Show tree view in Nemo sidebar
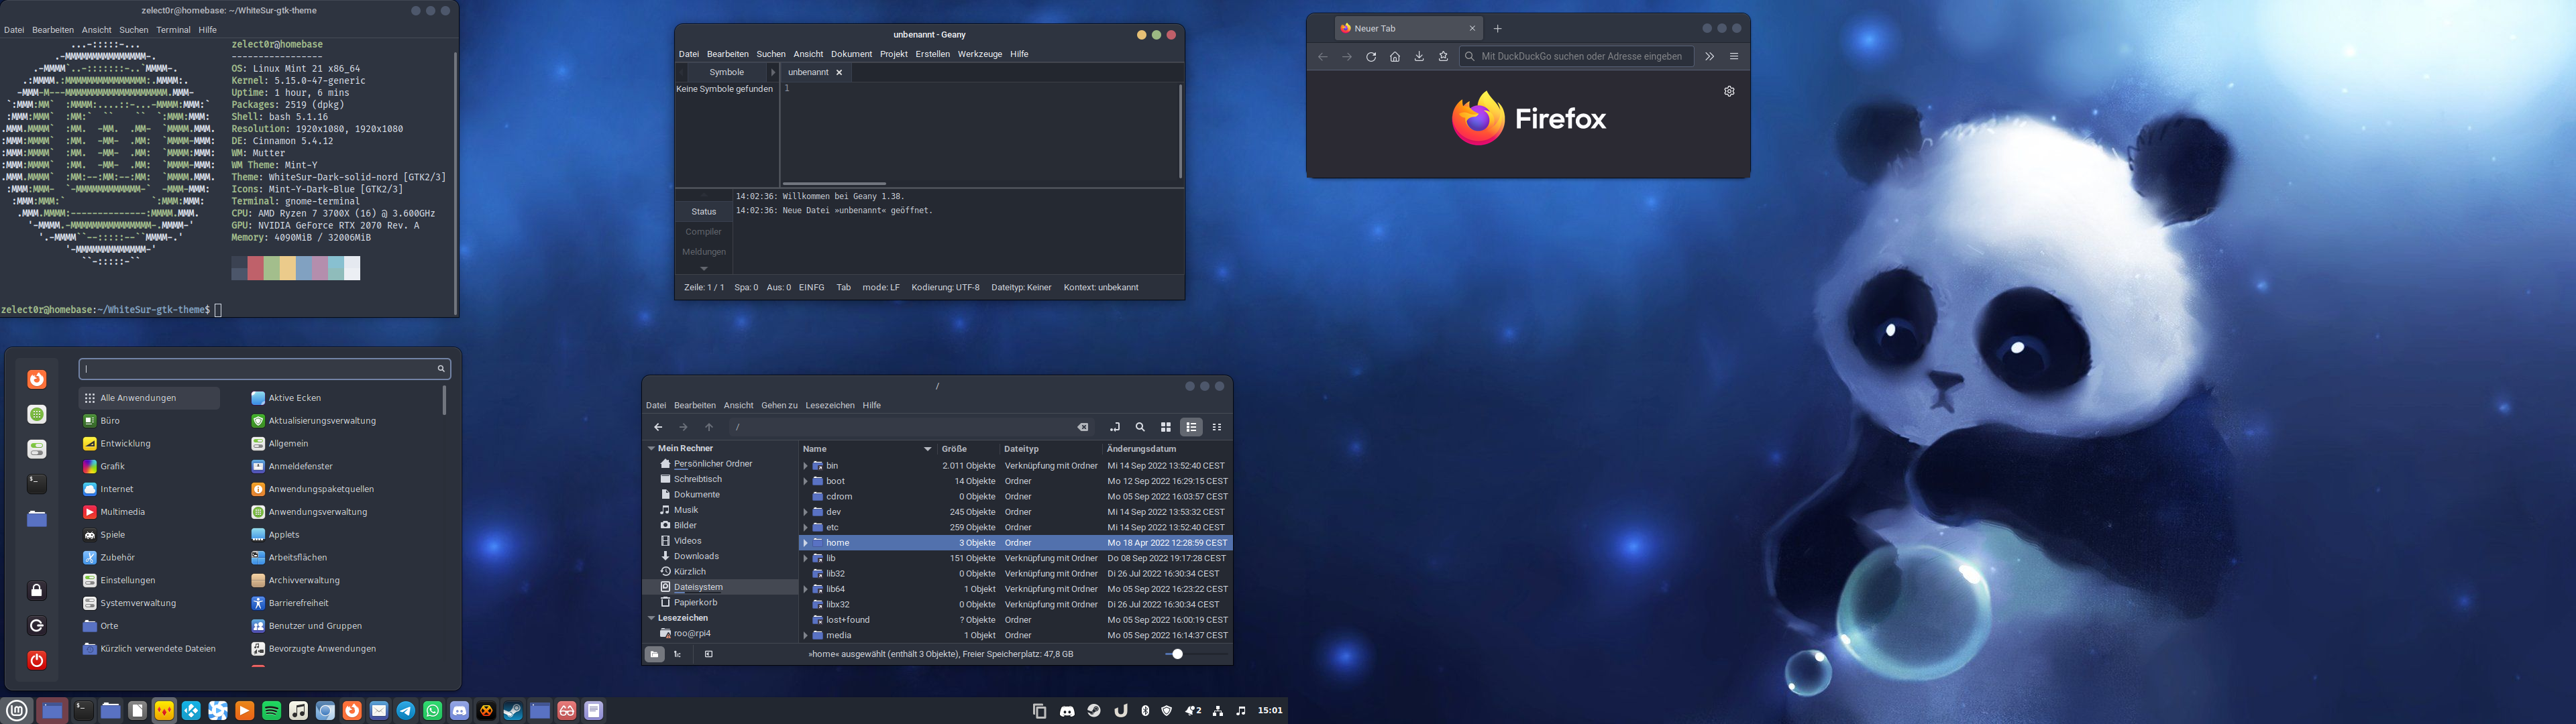2576x724 pixels. coord(678,654)
